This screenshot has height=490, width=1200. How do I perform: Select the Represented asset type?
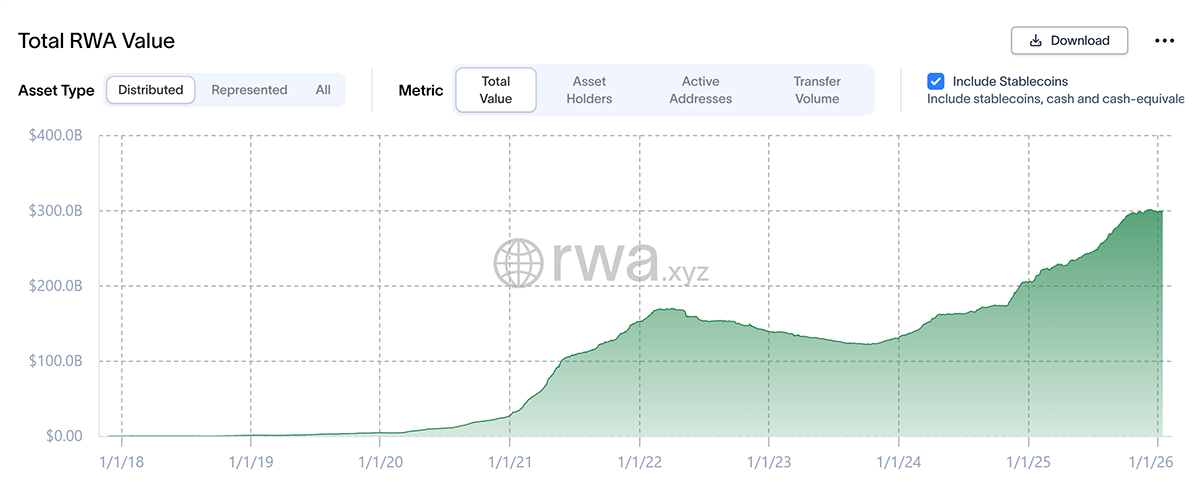pos(249,90)
